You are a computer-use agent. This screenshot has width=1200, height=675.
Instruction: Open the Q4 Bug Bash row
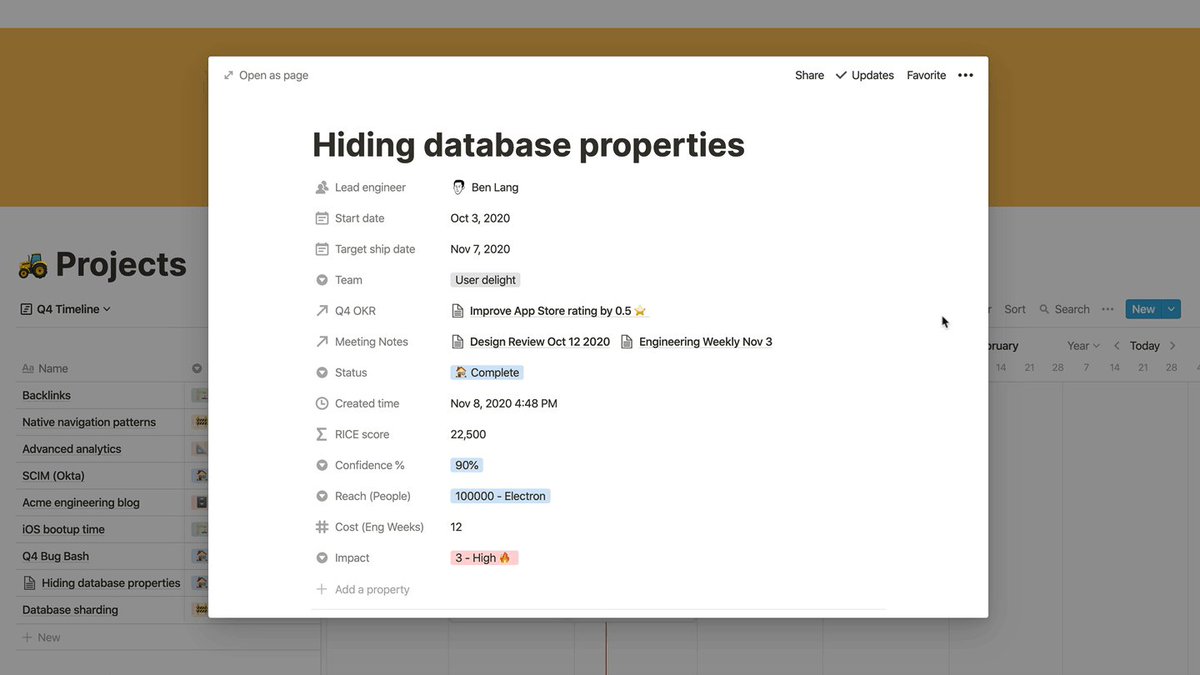pos(56,556)
